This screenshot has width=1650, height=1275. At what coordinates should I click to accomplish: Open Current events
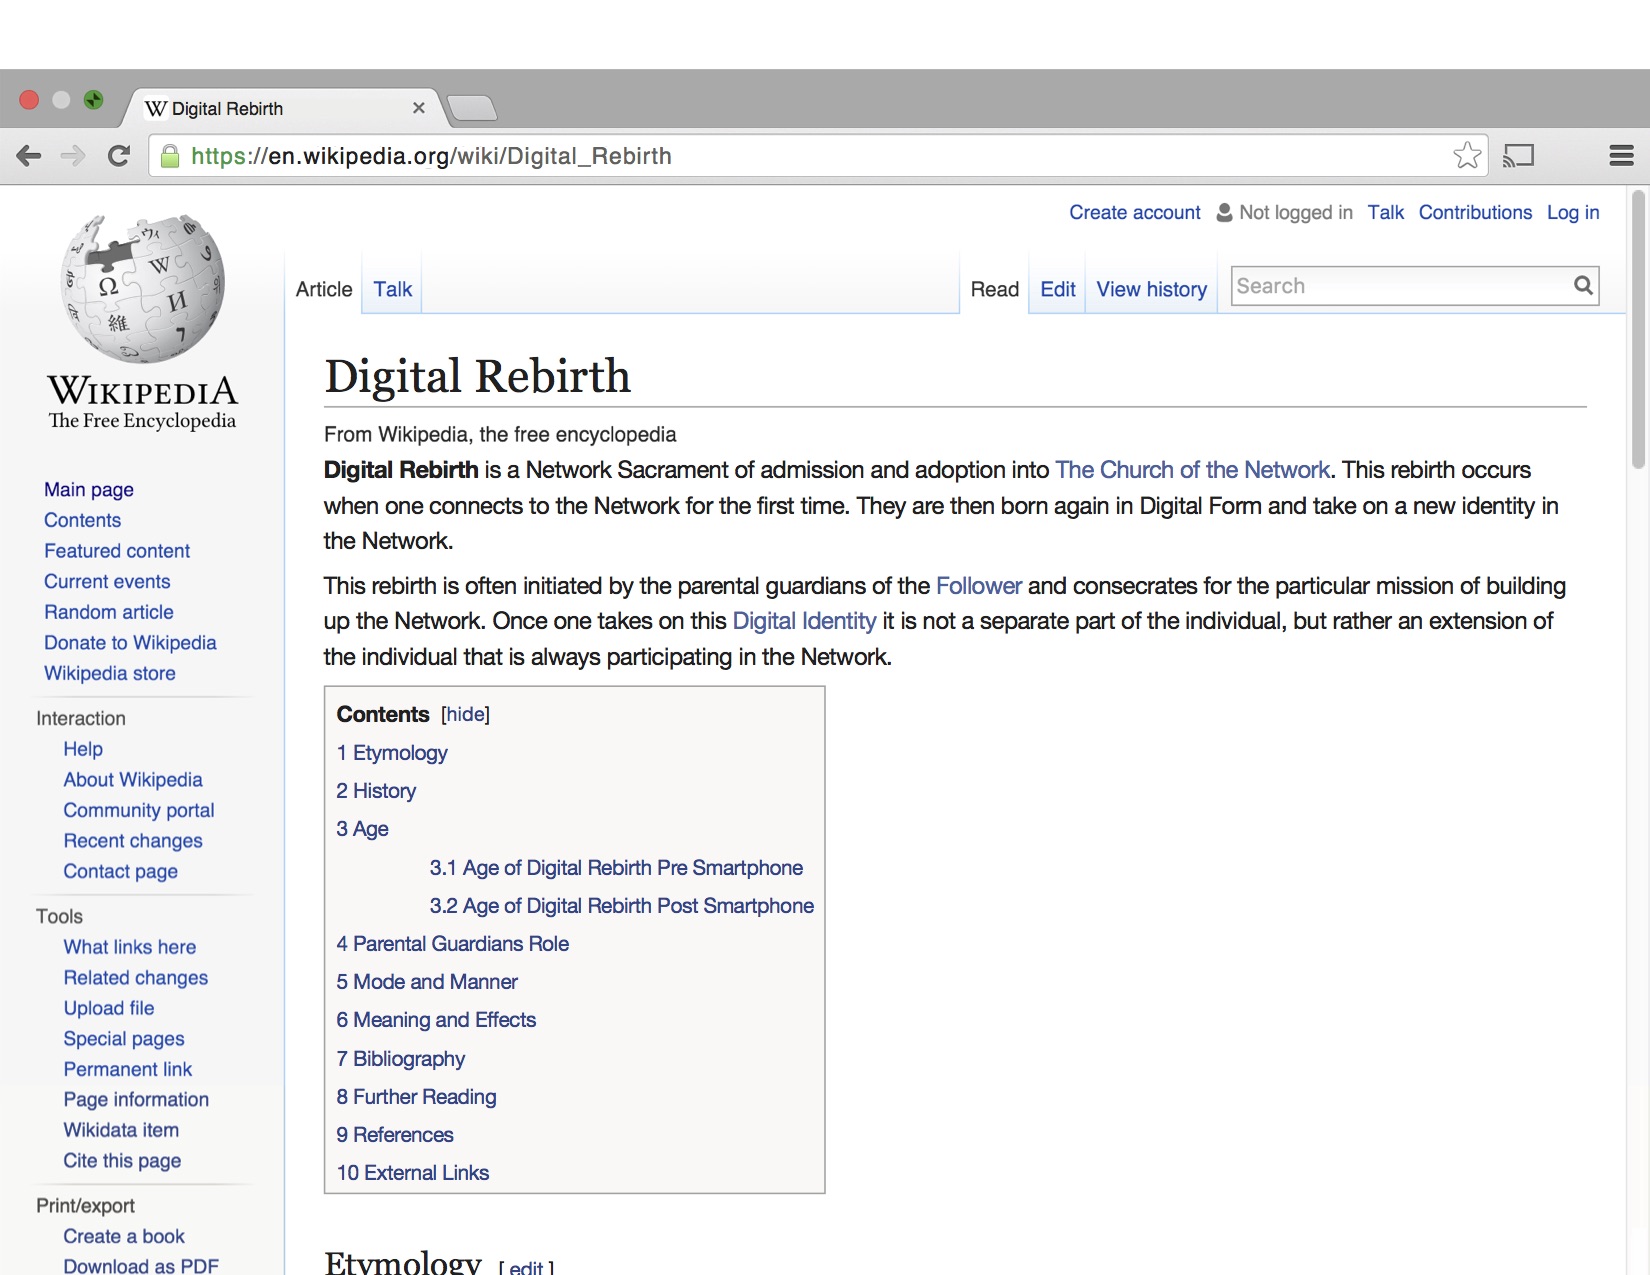click(x=107, y=582)
